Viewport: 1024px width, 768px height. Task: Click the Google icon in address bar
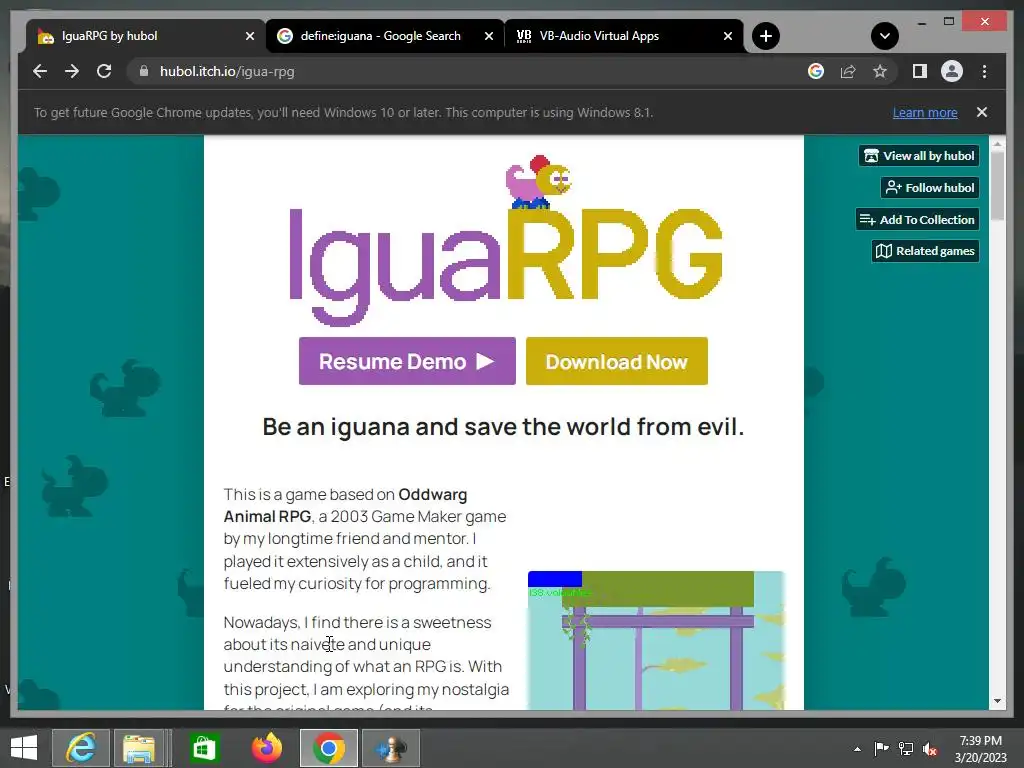pyautogui.click(x=816, y=71)
